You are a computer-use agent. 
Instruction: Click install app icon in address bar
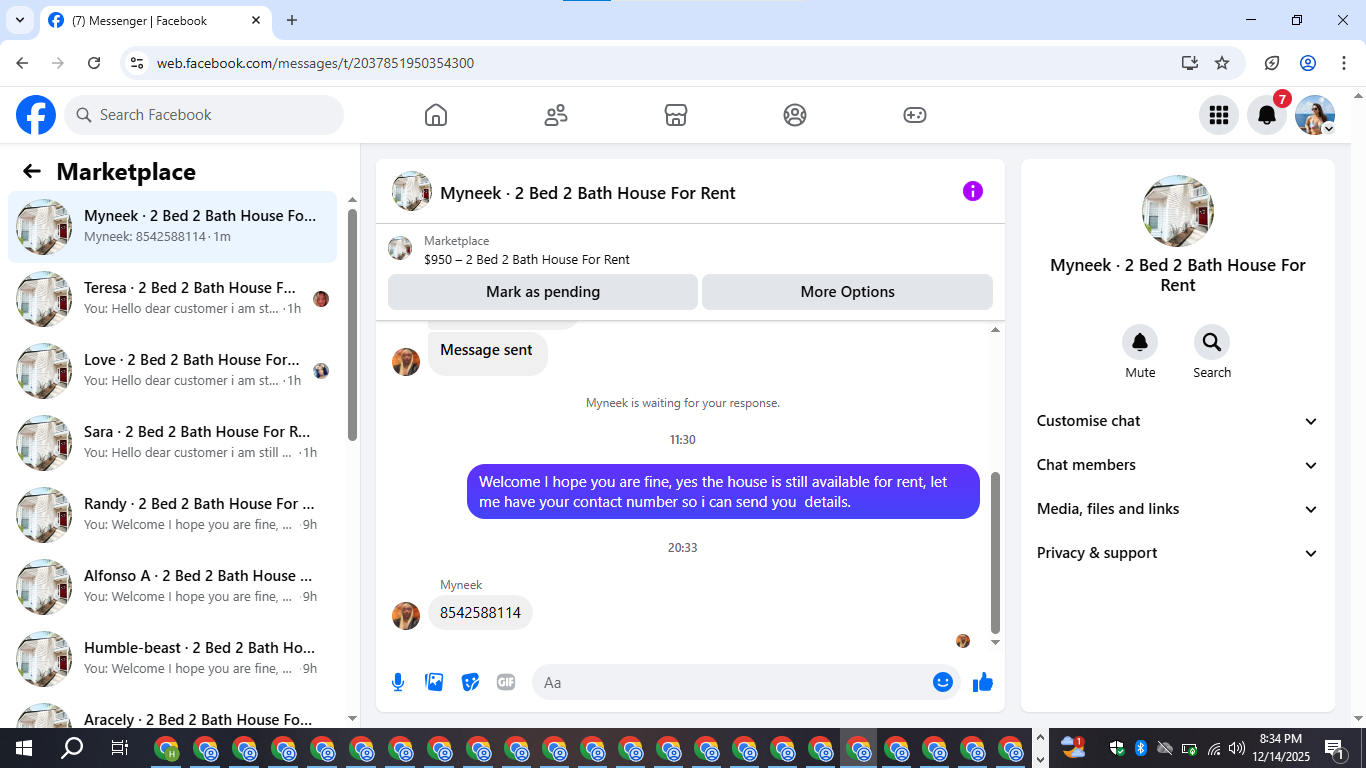[x=1189, y=63]
